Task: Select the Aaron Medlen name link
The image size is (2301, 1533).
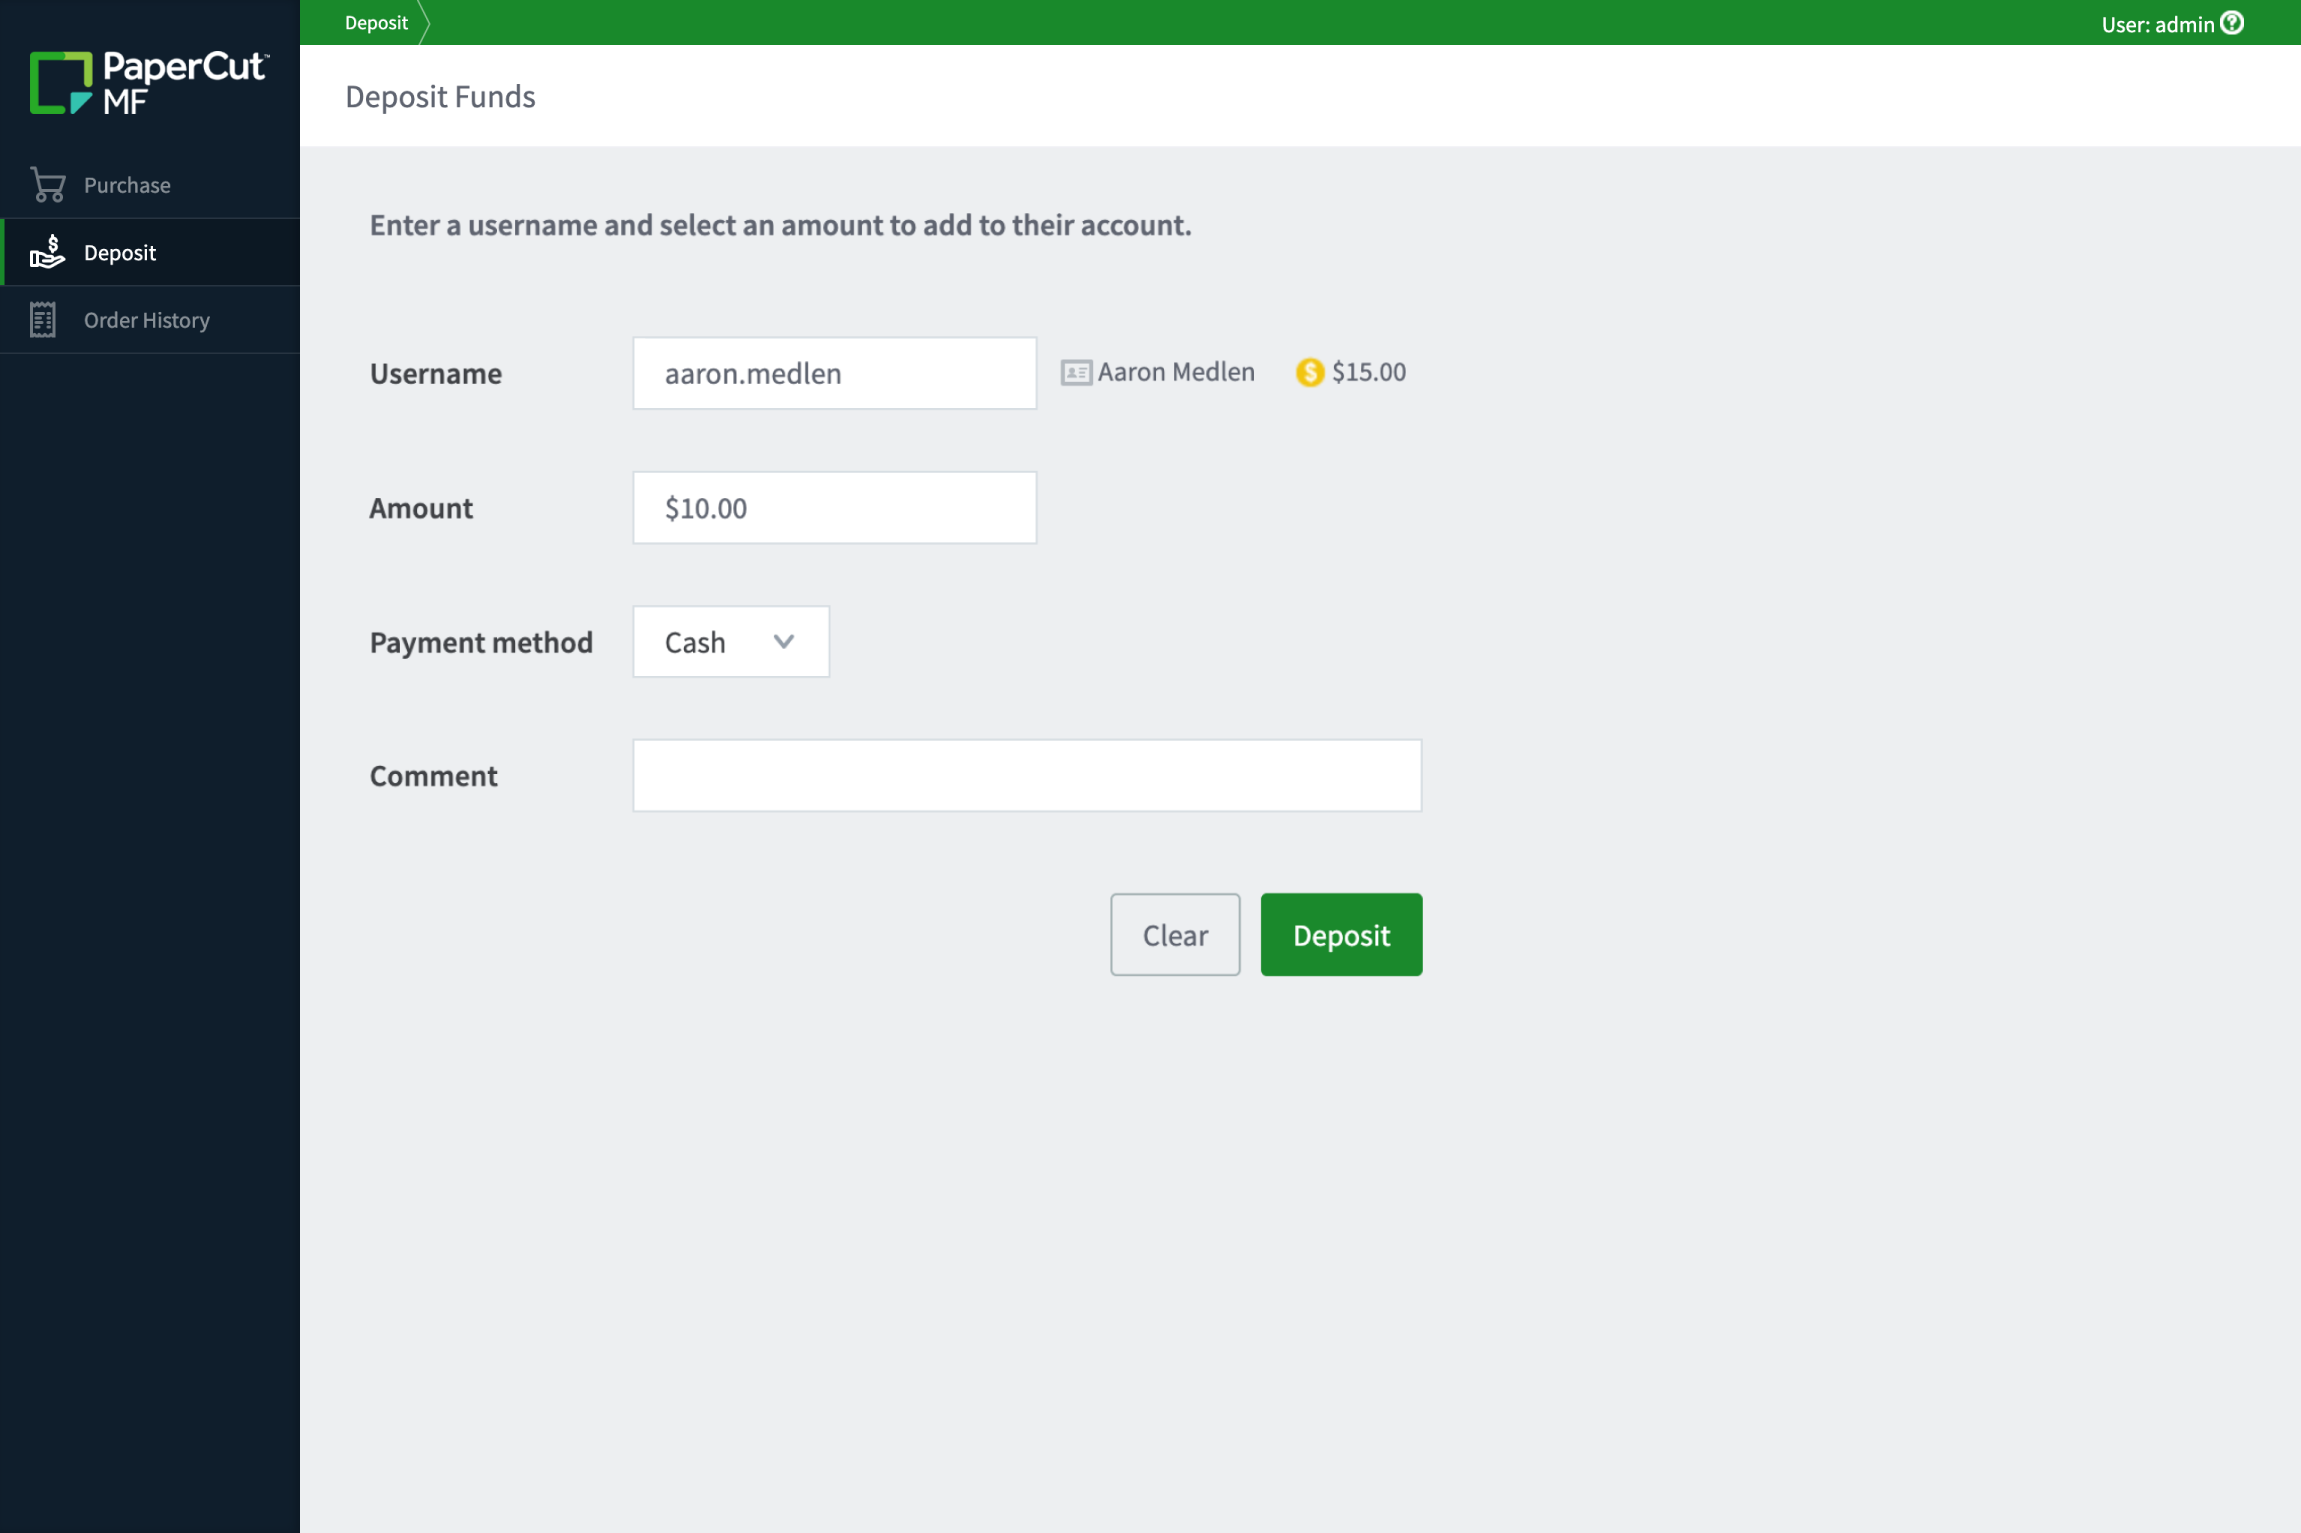Action: (x=1176, y=371)
